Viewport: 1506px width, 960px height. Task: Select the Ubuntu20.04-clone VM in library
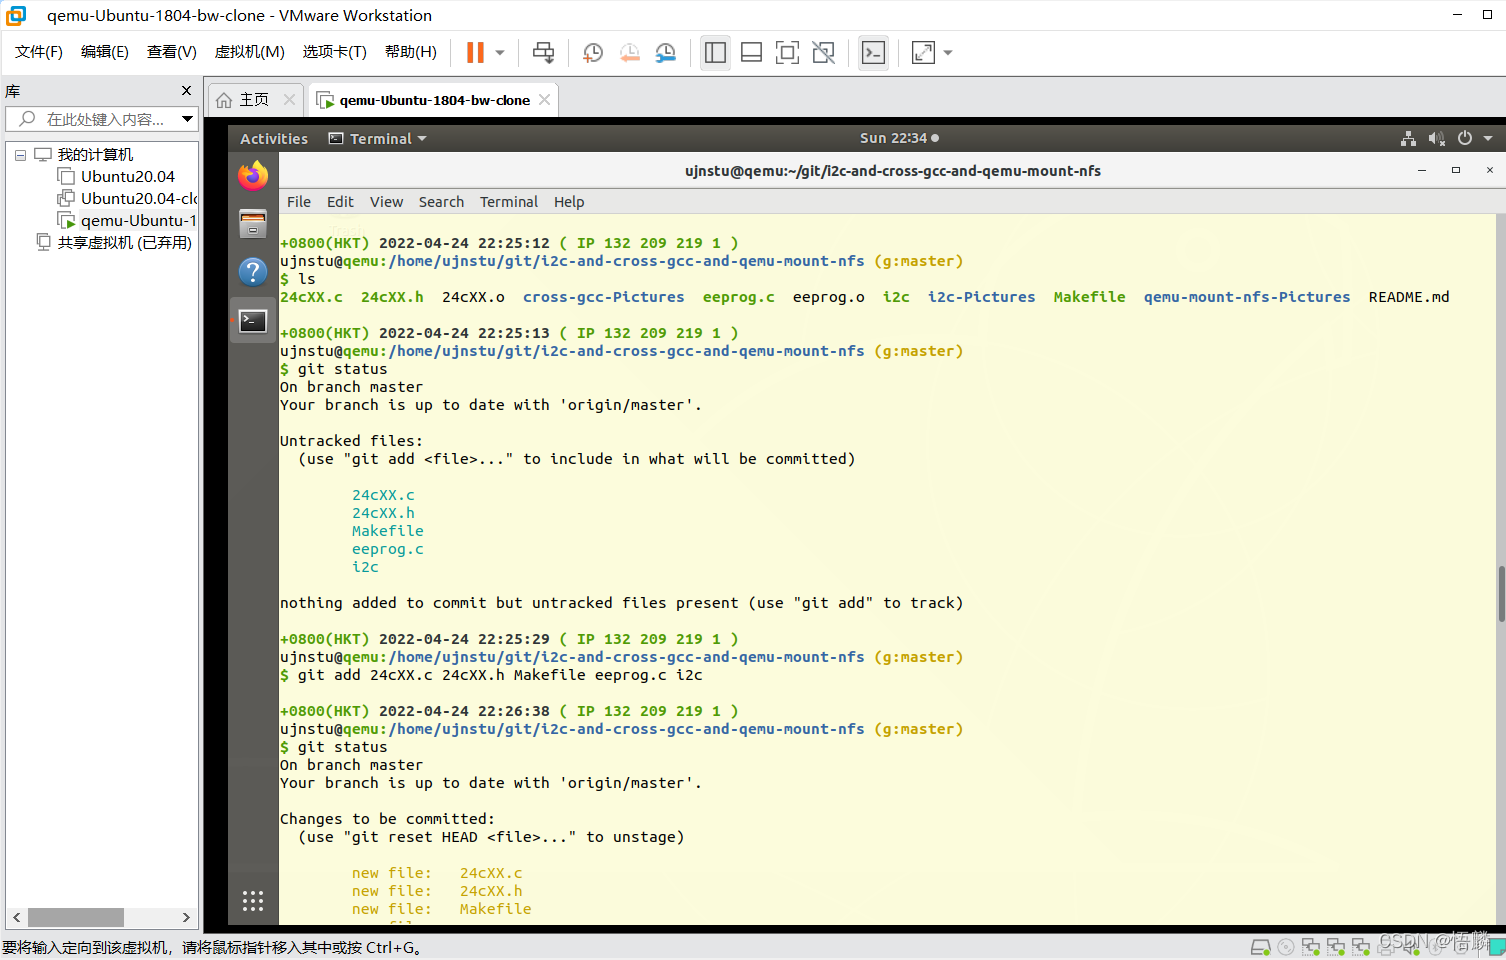[138, 199]
